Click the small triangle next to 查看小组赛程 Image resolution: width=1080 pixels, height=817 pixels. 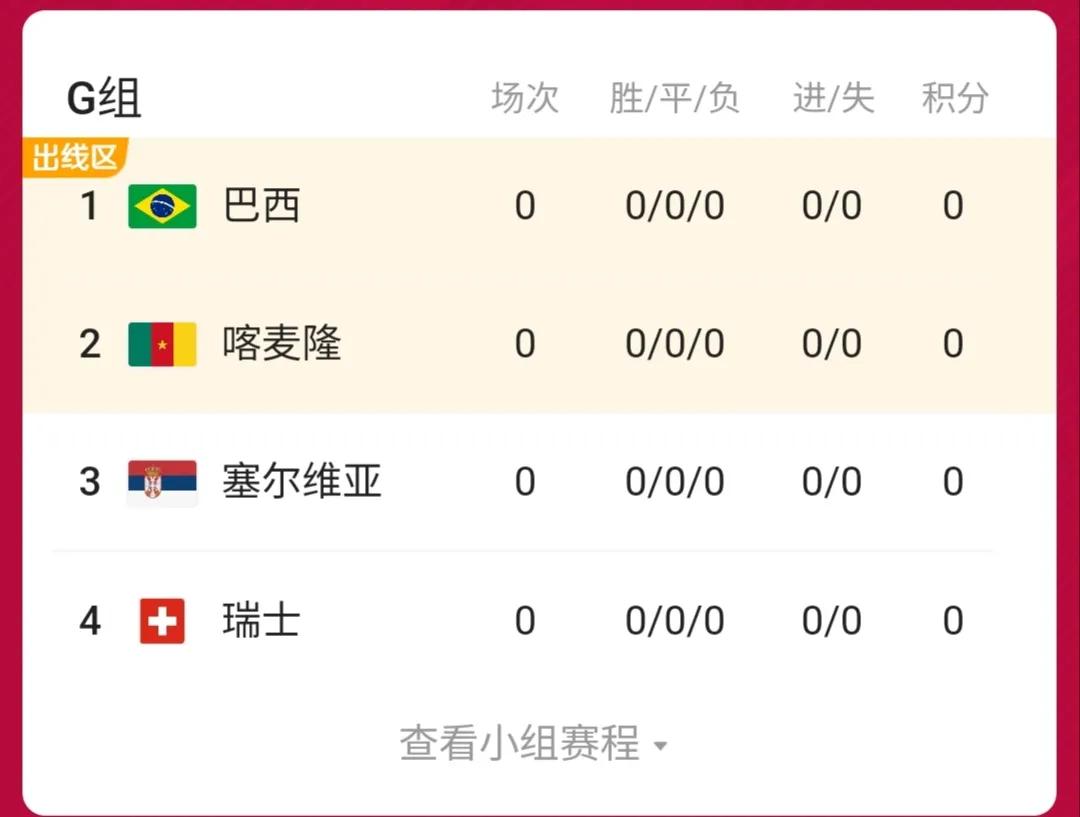661,748
